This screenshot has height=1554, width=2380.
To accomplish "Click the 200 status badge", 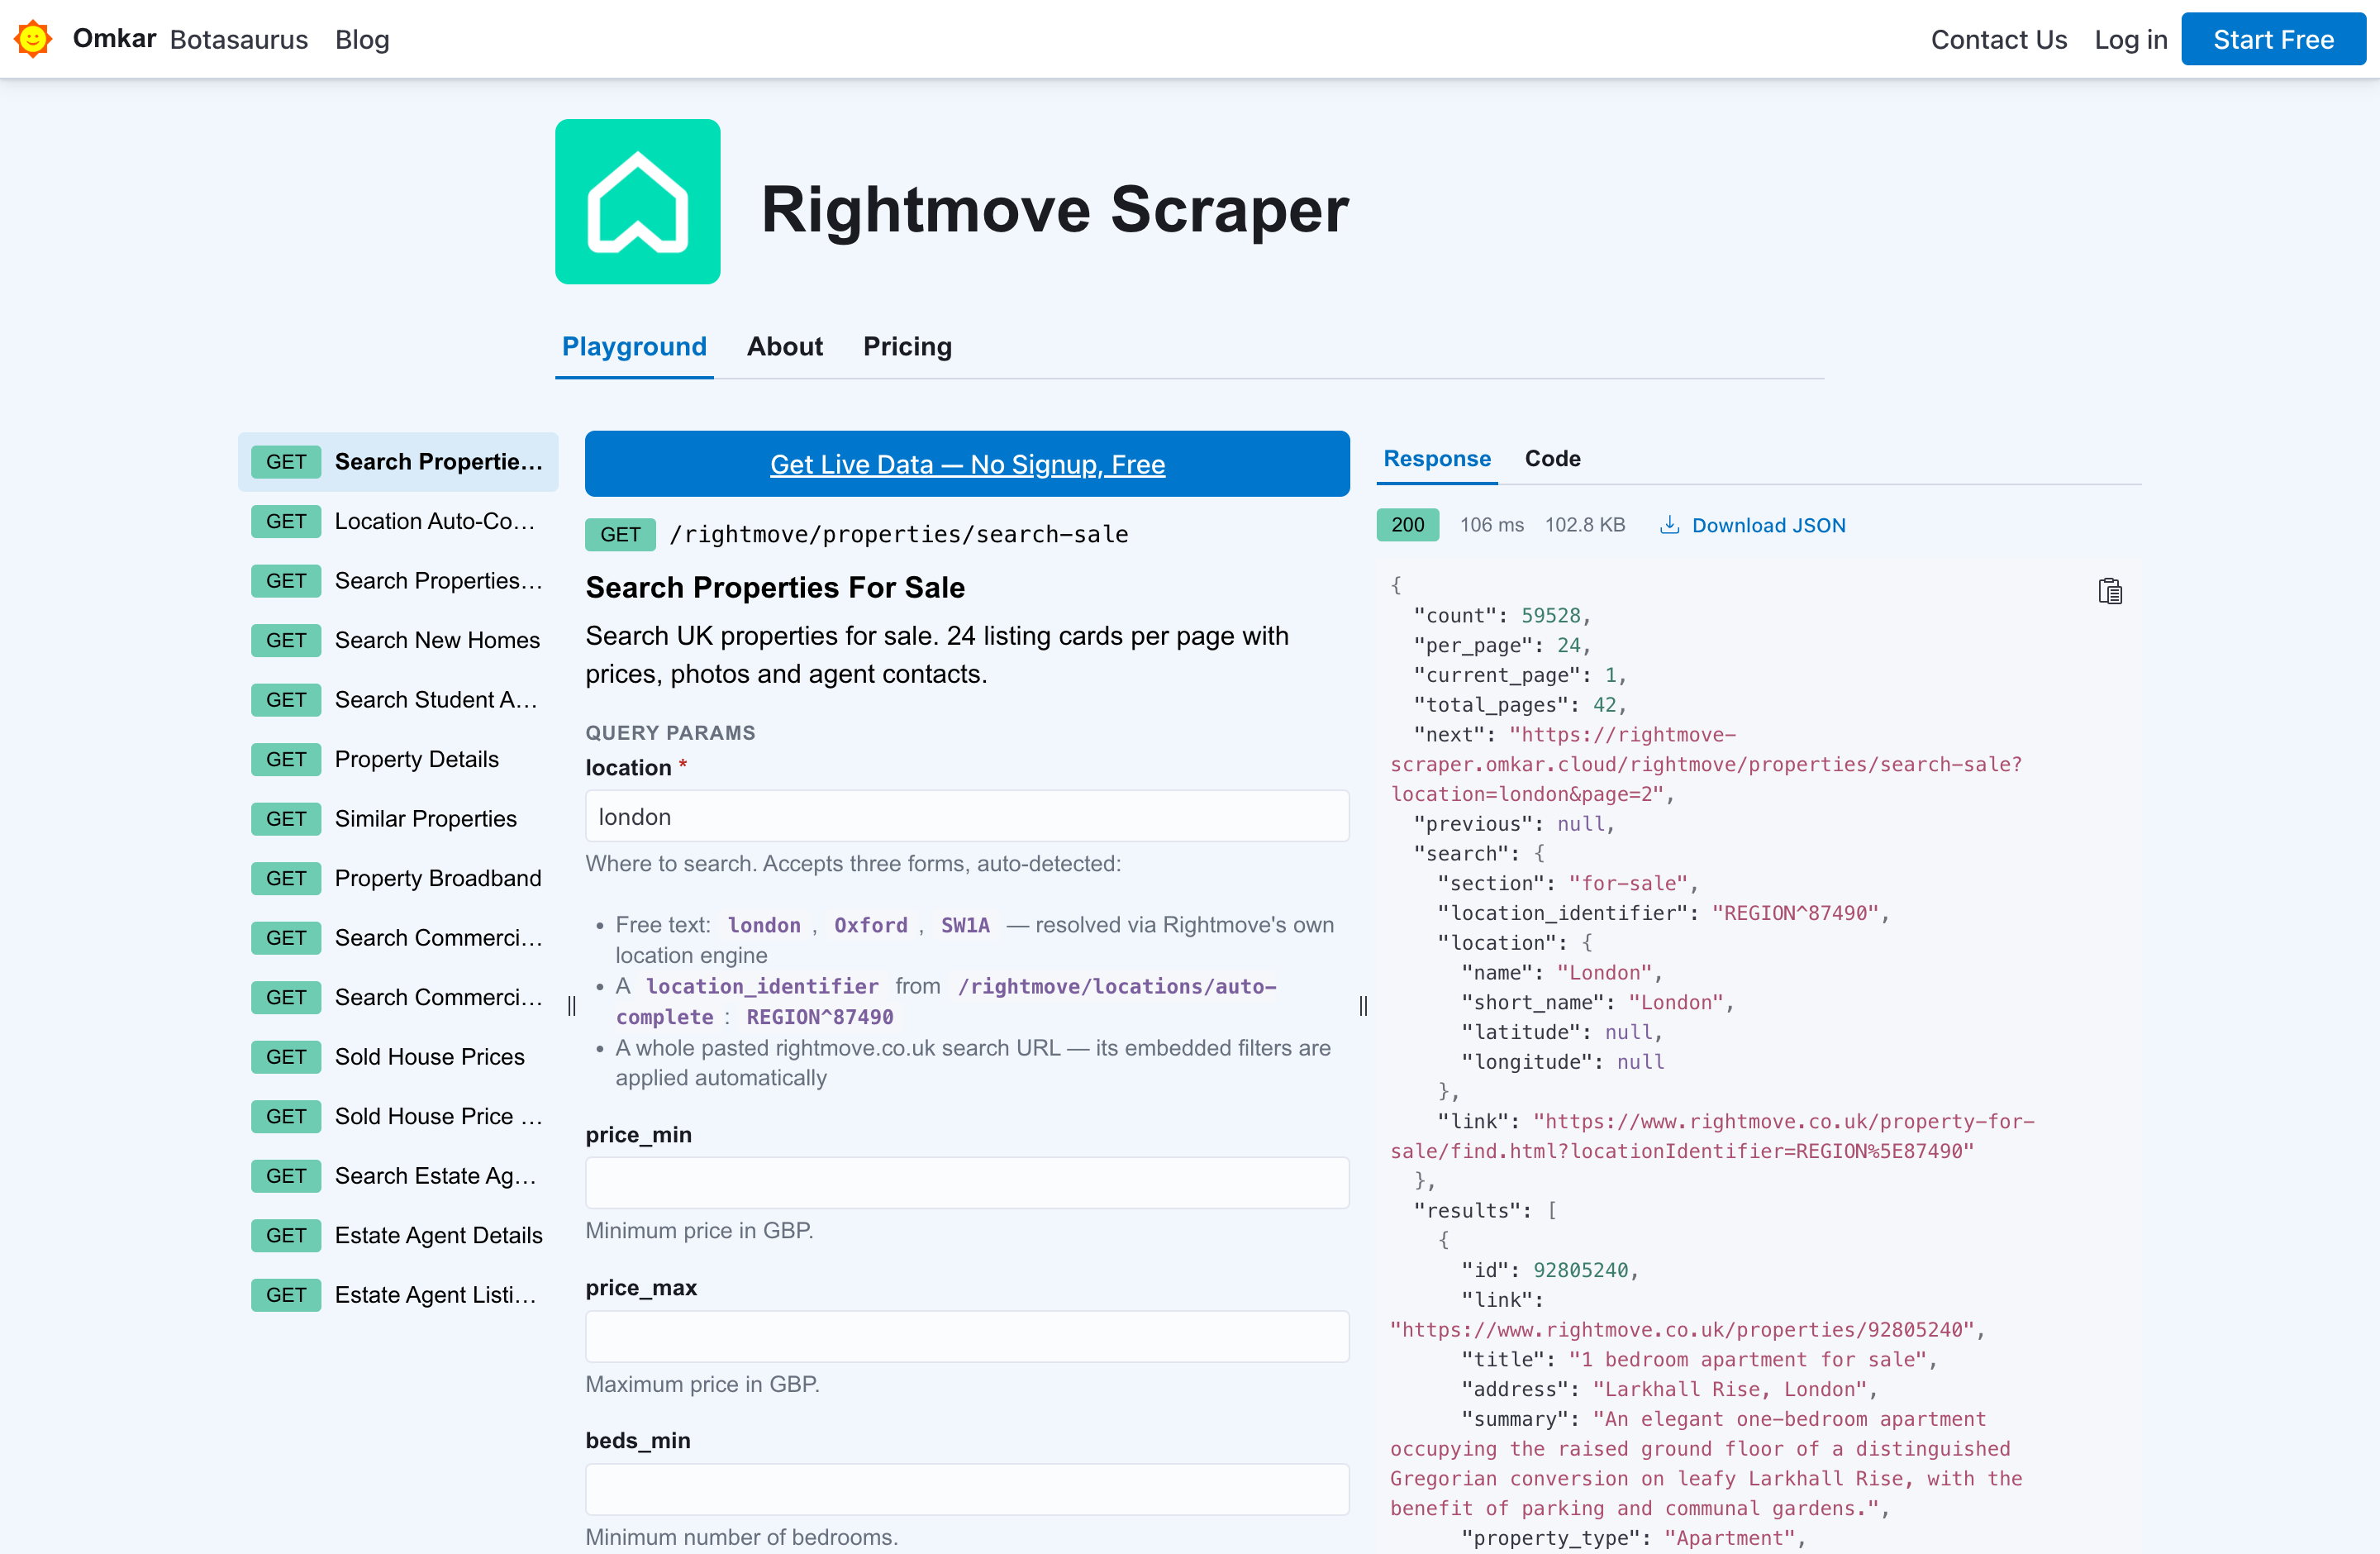I will 1407,524.
